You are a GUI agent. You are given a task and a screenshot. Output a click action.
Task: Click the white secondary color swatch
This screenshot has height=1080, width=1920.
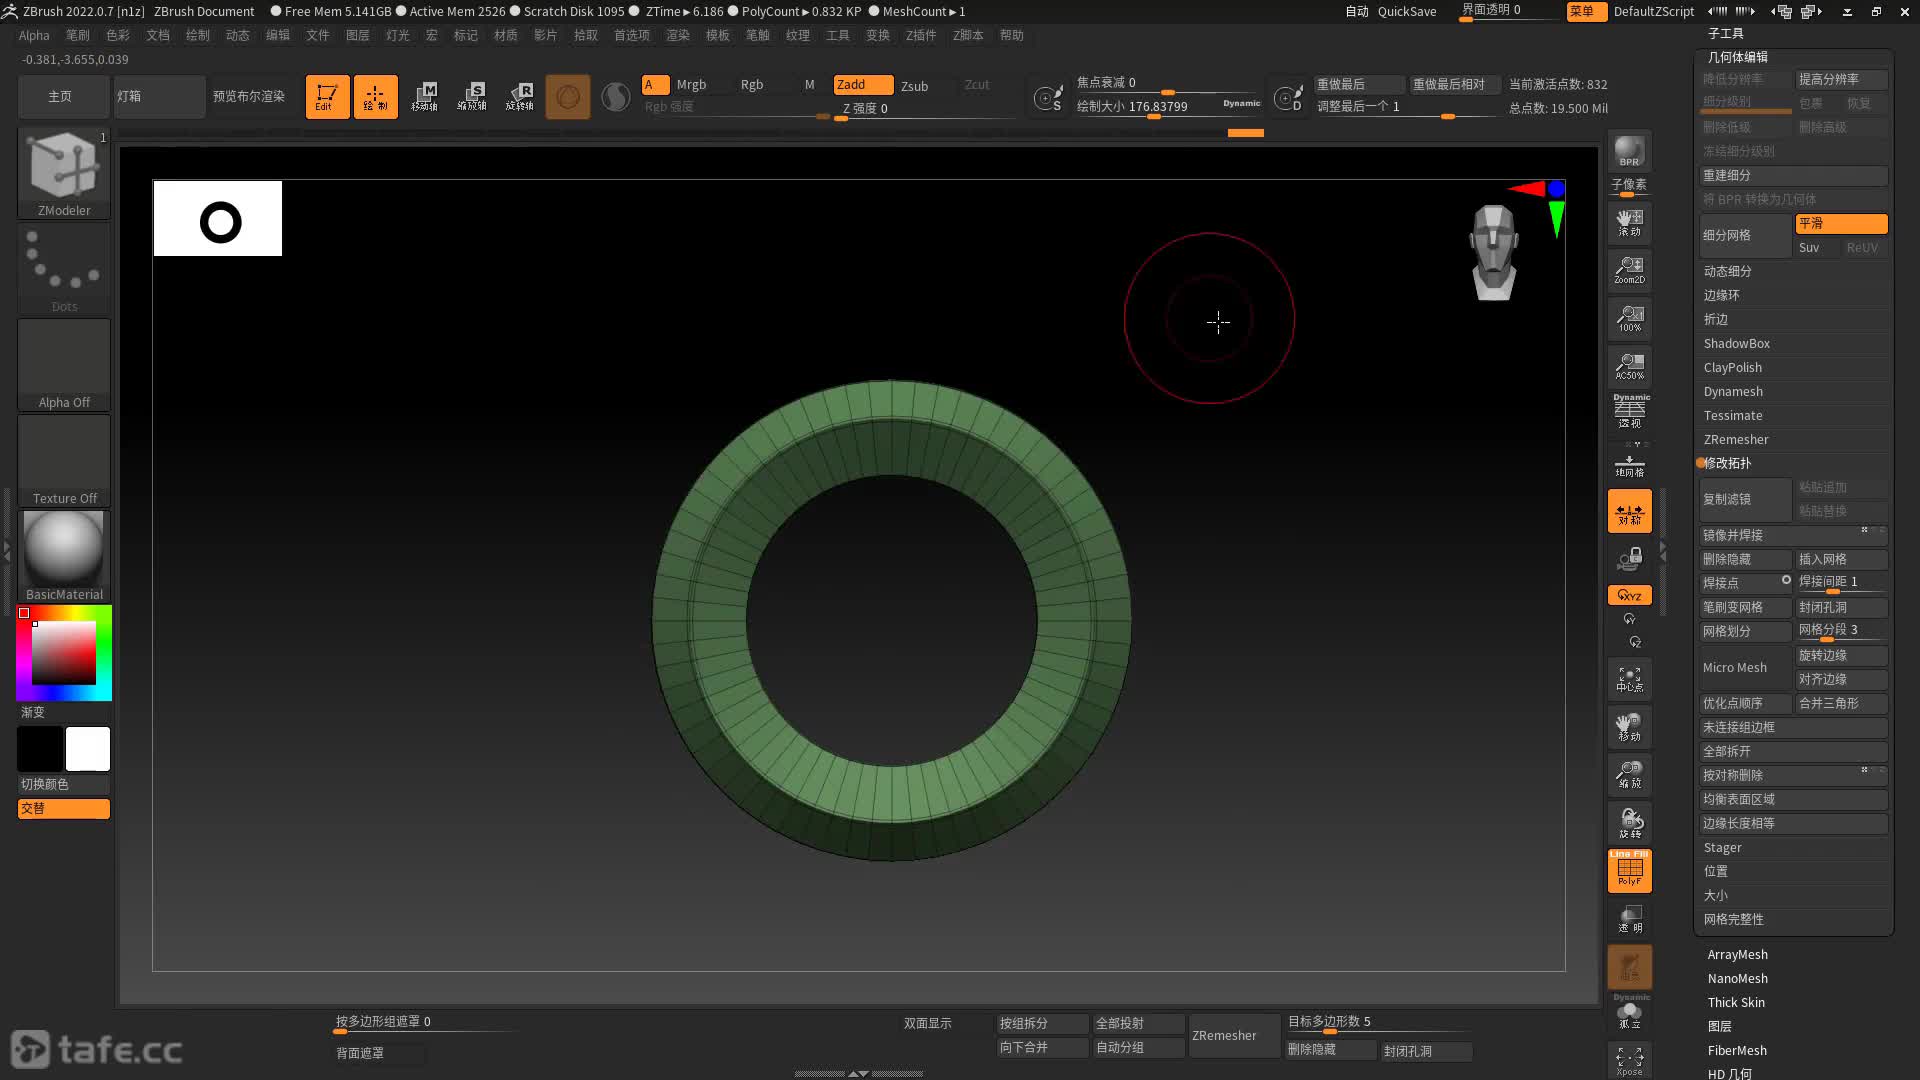[x=88, y=748]
